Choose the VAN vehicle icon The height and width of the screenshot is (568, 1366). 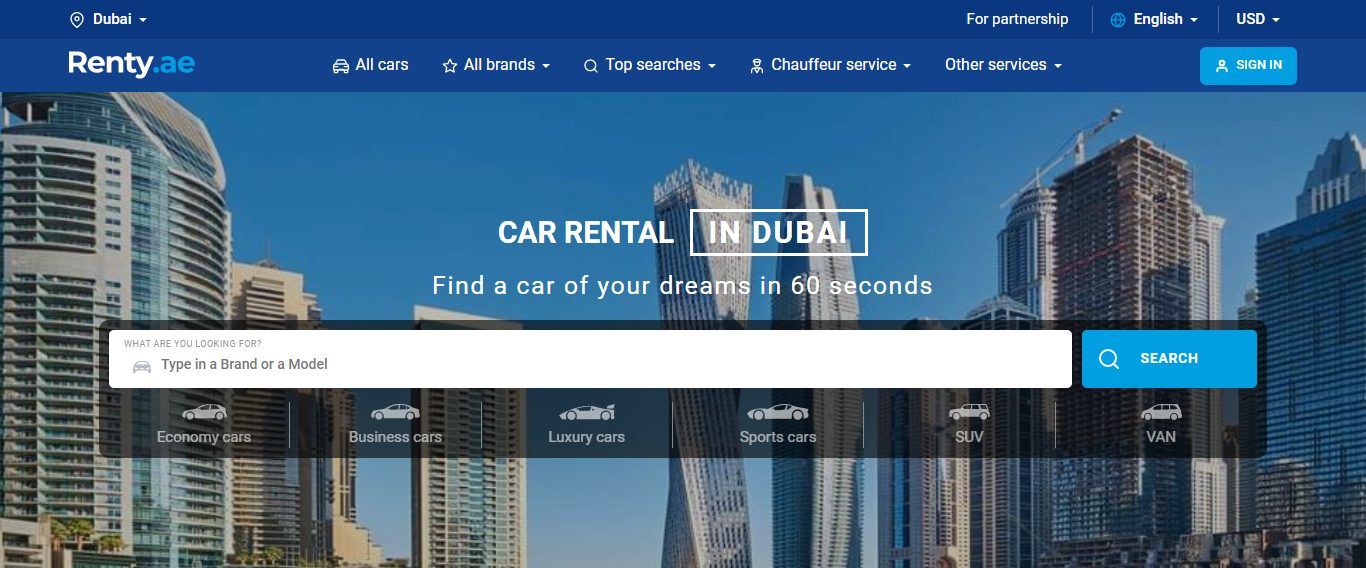[x=1161, y=412]
